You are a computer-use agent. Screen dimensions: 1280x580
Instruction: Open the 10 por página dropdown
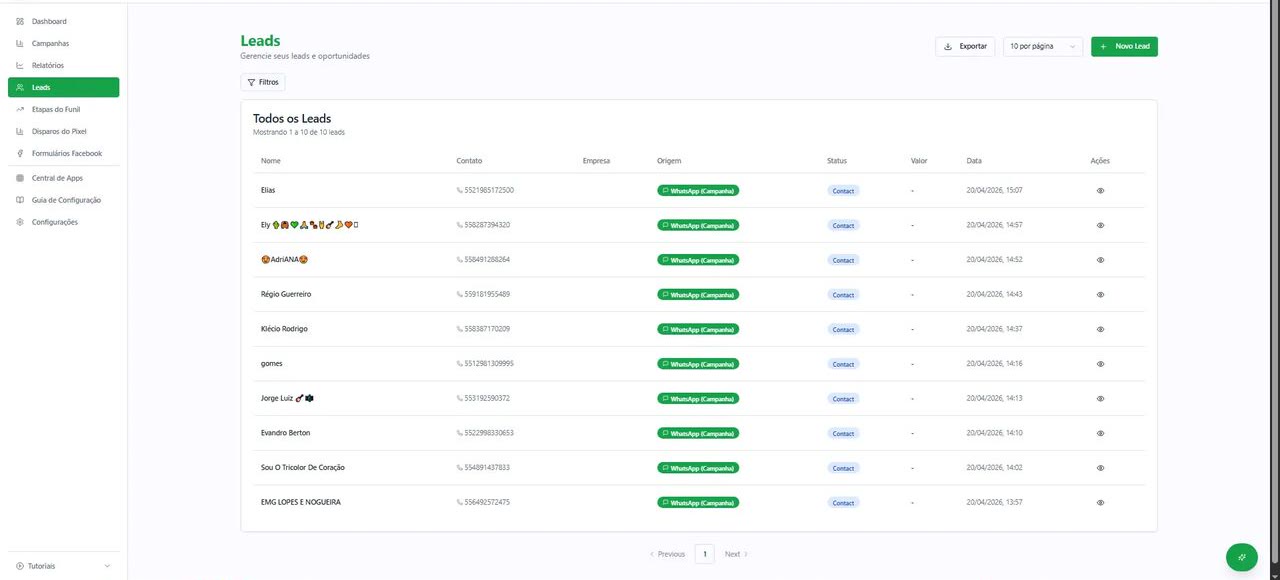pyautogui.click(x=1043, y=46)
